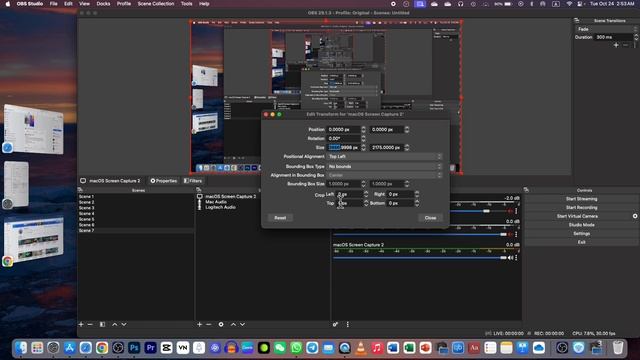The width and height of the screenshot is (640, 360).
Task: Open VLC media player from the Dock
Action: [360, 347]
